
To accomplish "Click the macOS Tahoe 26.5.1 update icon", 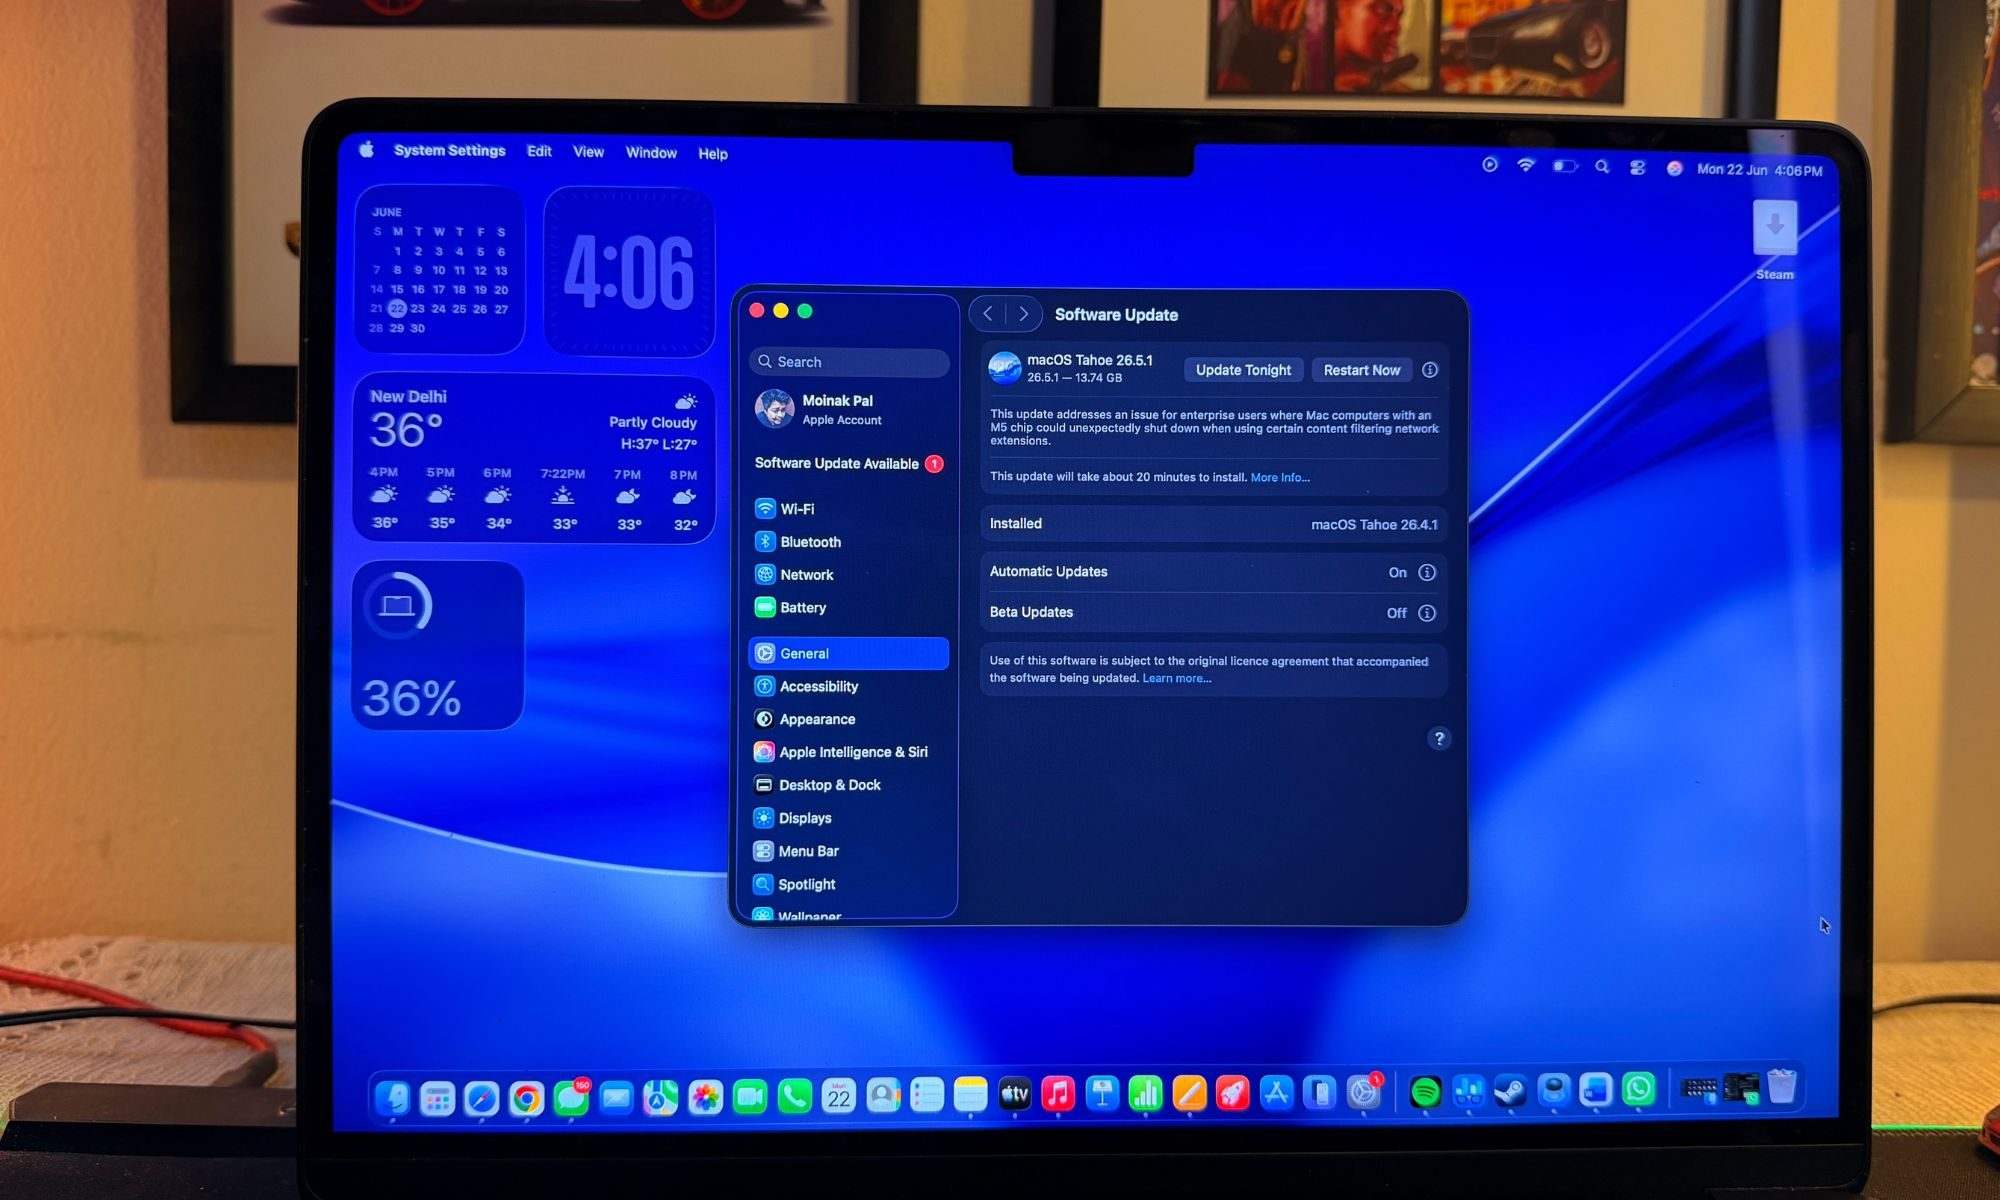I will coord(1005,368).
